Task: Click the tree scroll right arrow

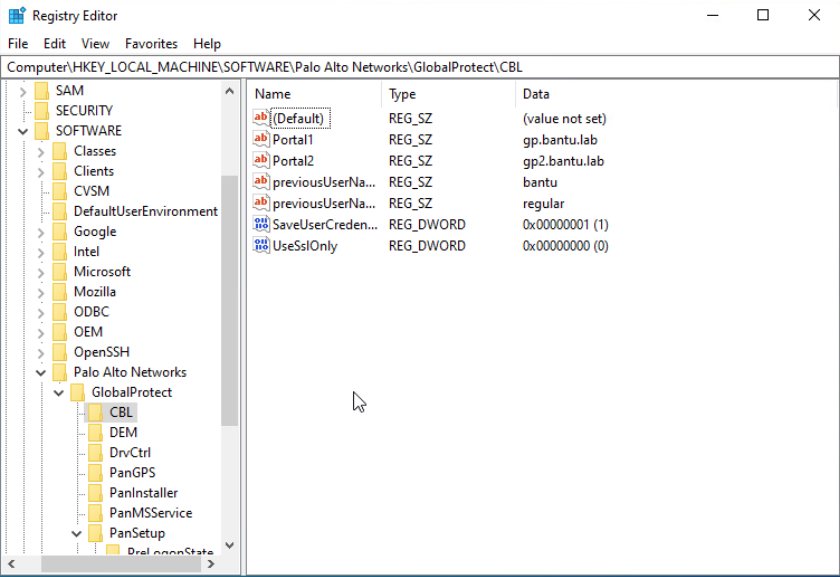Action: point(211,564)
